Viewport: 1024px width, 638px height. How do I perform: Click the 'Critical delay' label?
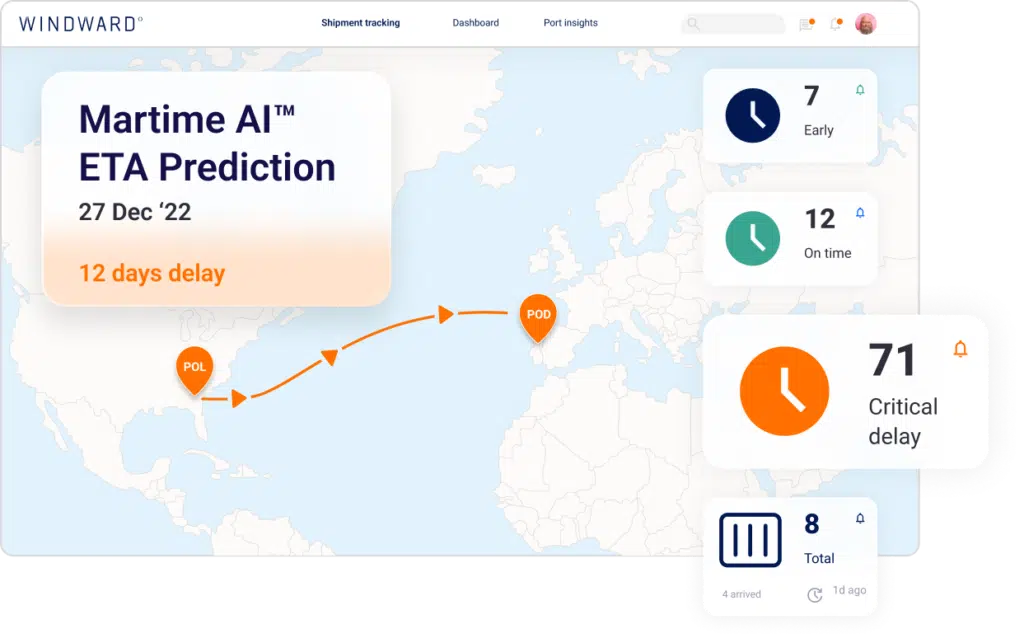click(903, 421)
